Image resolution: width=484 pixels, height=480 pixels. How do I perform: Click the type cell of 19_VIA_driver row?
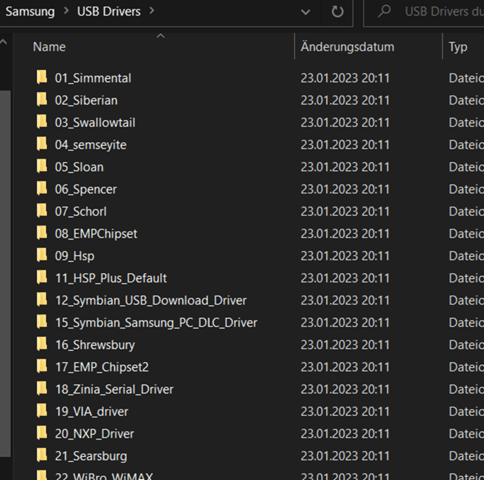466,412
